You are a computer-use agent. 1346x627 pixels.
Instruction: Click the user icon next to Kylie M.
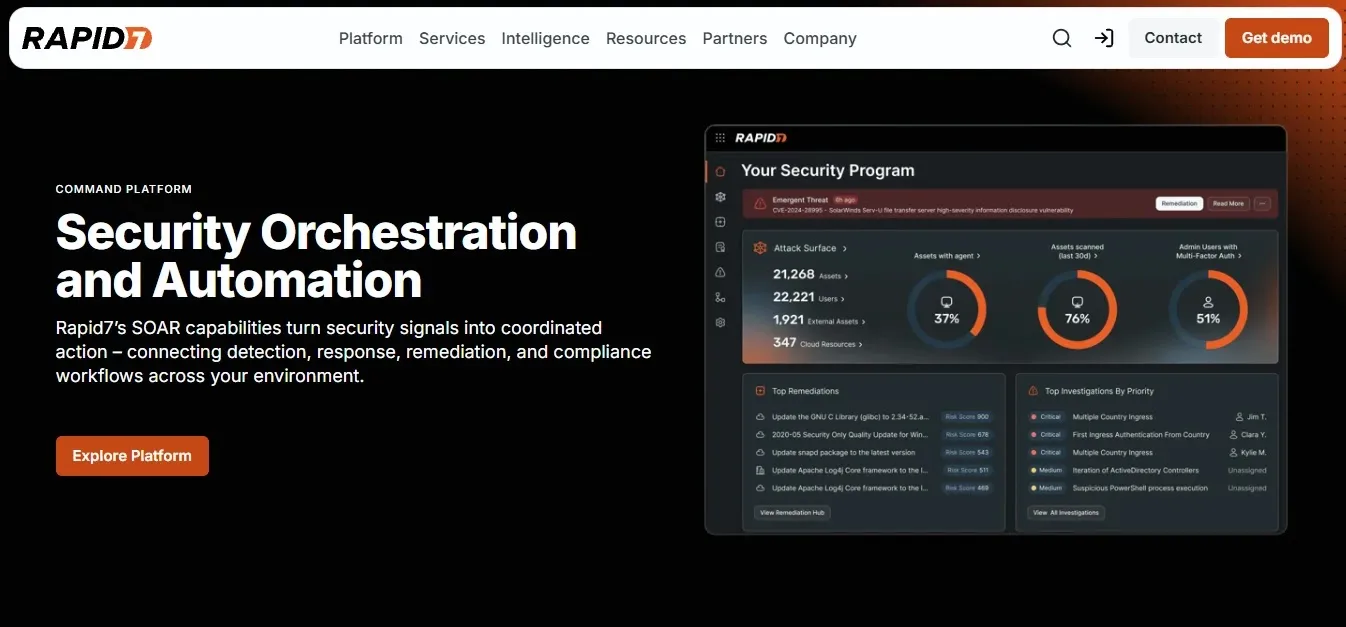1233,453
